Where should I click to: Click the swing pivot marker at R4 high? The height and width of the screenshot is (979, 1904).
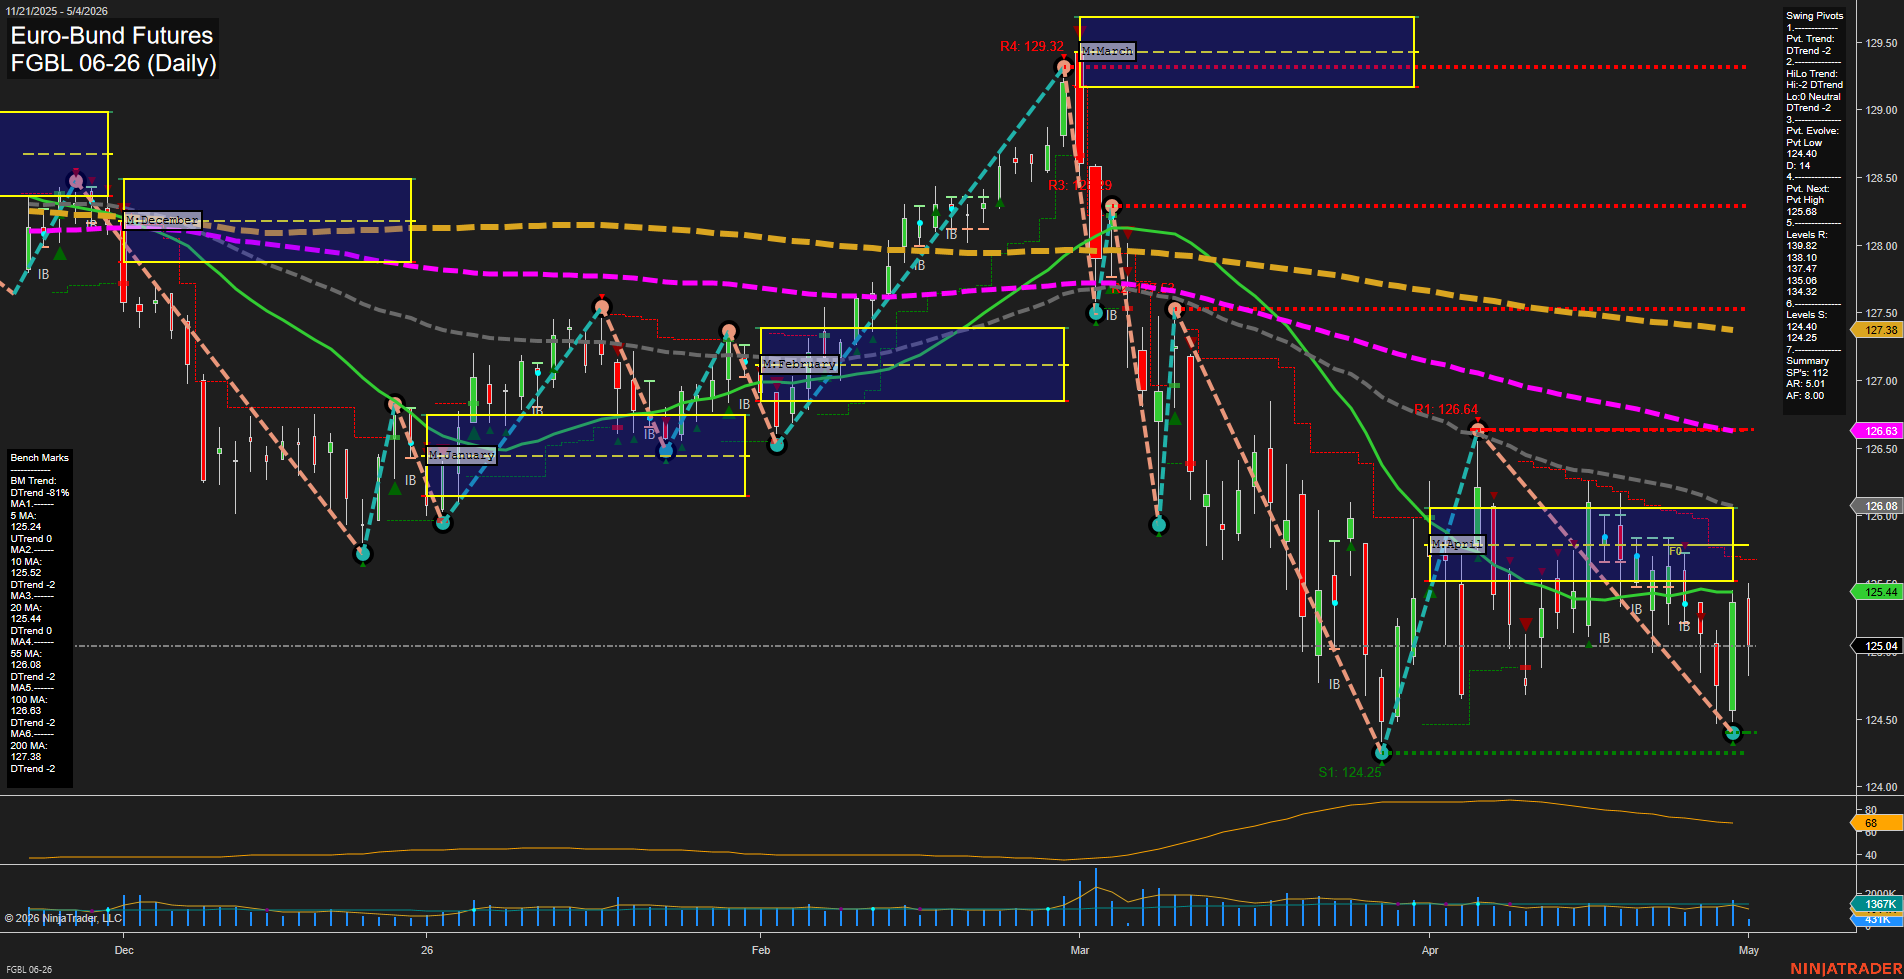coord(1064,67)
